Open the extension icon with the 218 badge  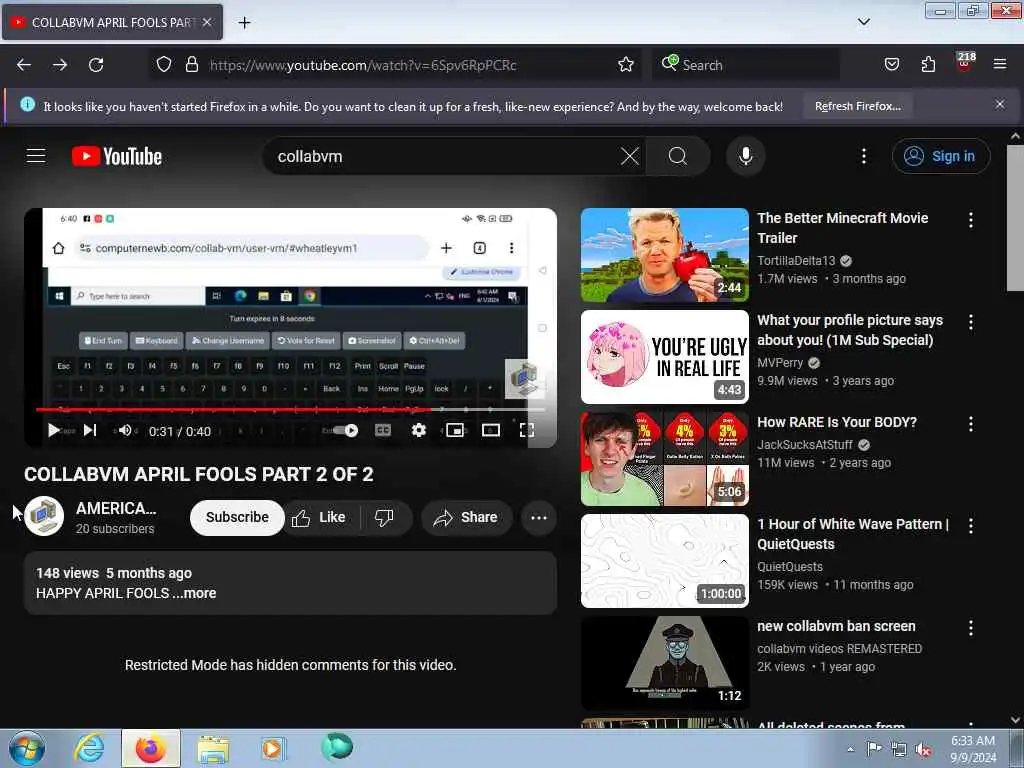[965, 63]
